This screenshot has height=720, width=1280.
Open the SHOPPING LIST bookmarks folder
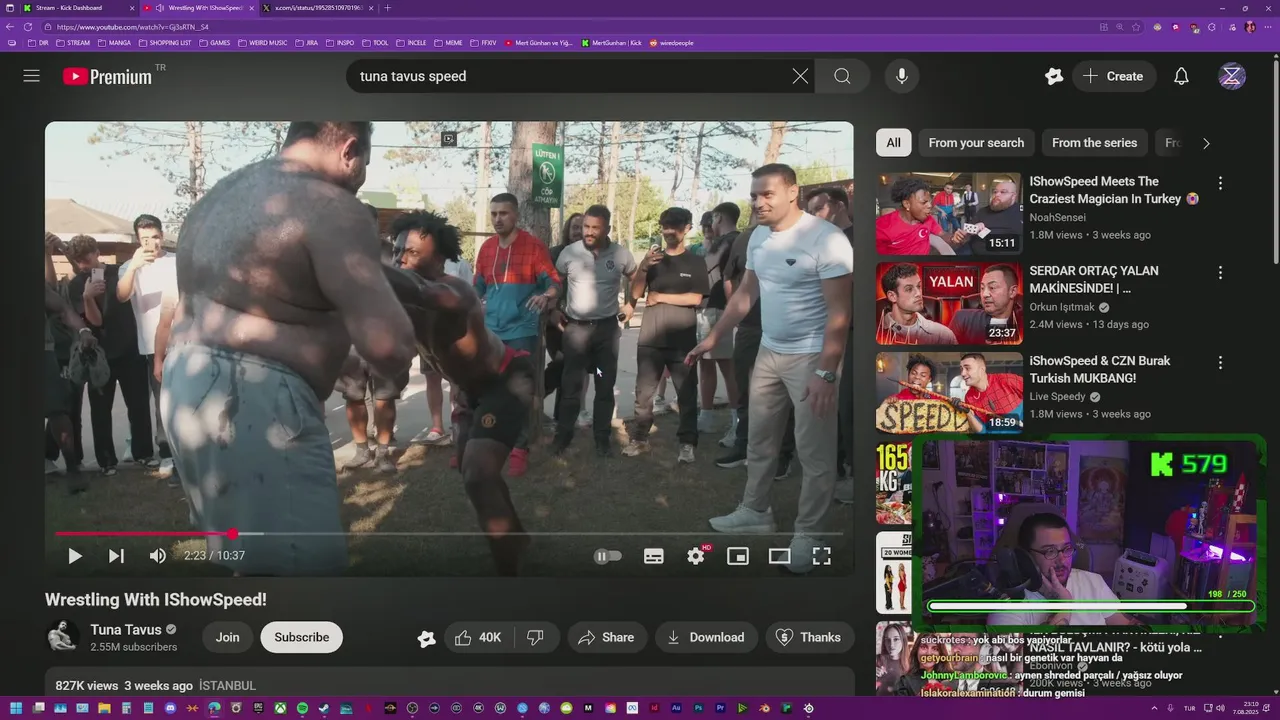(165, 43)
